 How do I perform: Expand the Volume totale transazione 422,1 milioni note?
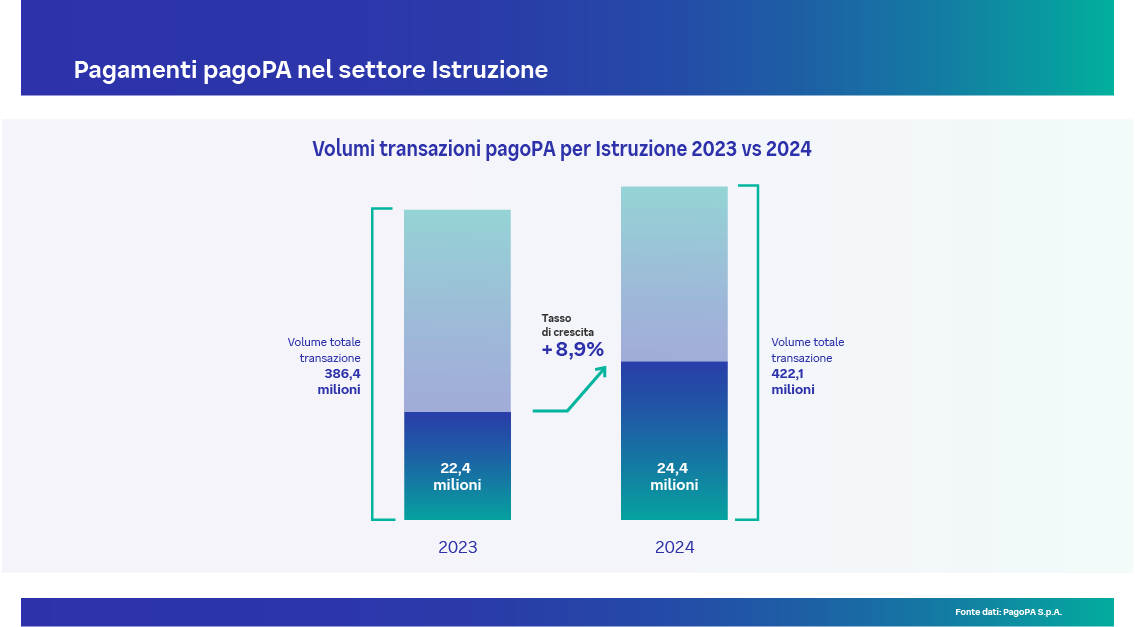[x=806, y=365]
